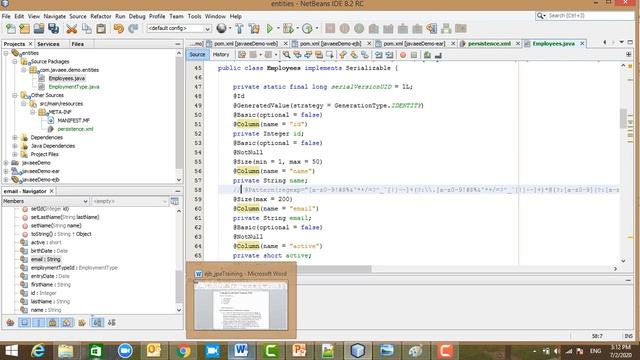Toggle Show Non-Public Members in Navigator

click(53, 323)
